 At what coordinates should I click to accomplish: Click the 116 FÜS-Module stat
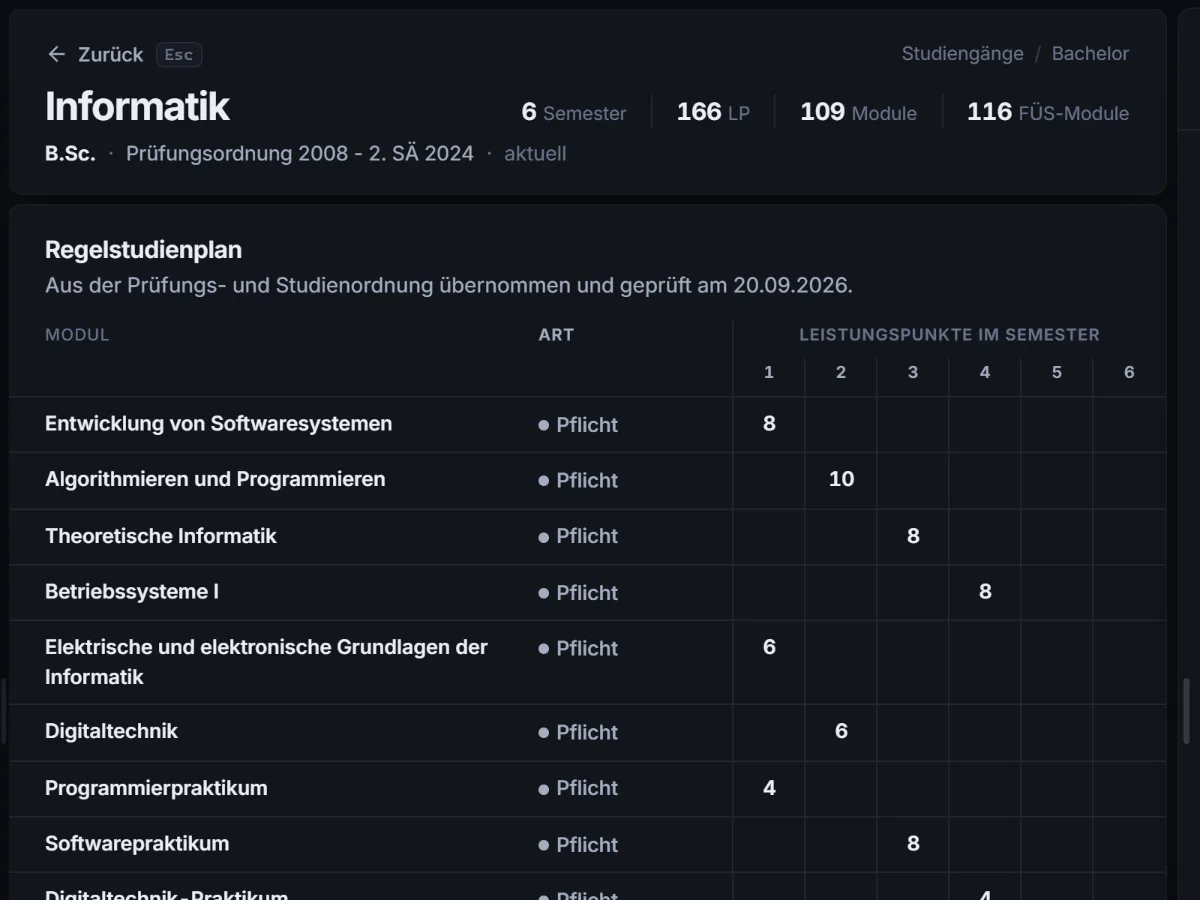tap(1047, 112)
